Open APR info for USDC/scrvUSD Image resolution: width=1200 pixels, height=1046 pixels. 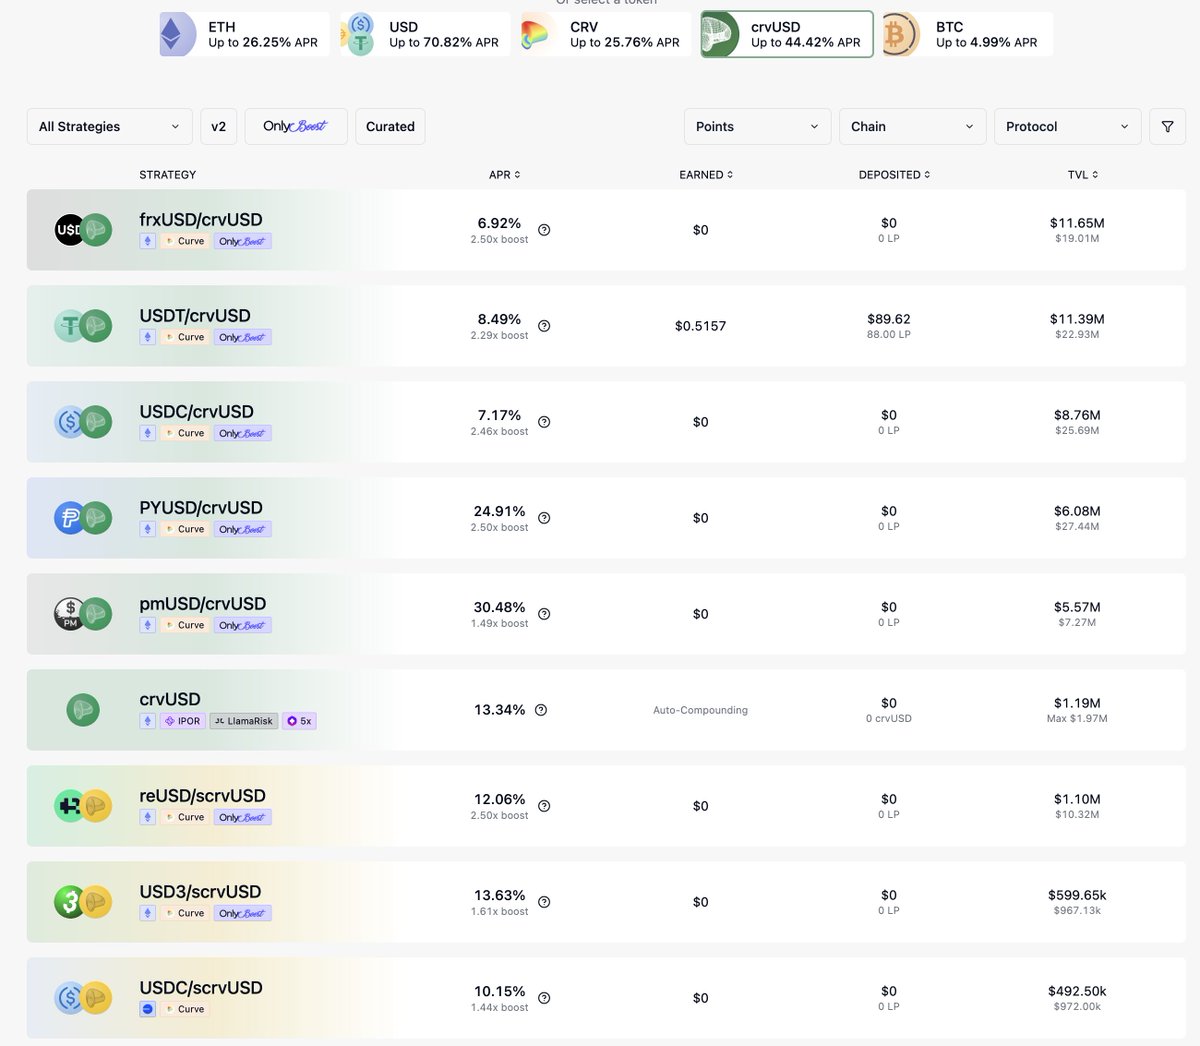[544, 998]
